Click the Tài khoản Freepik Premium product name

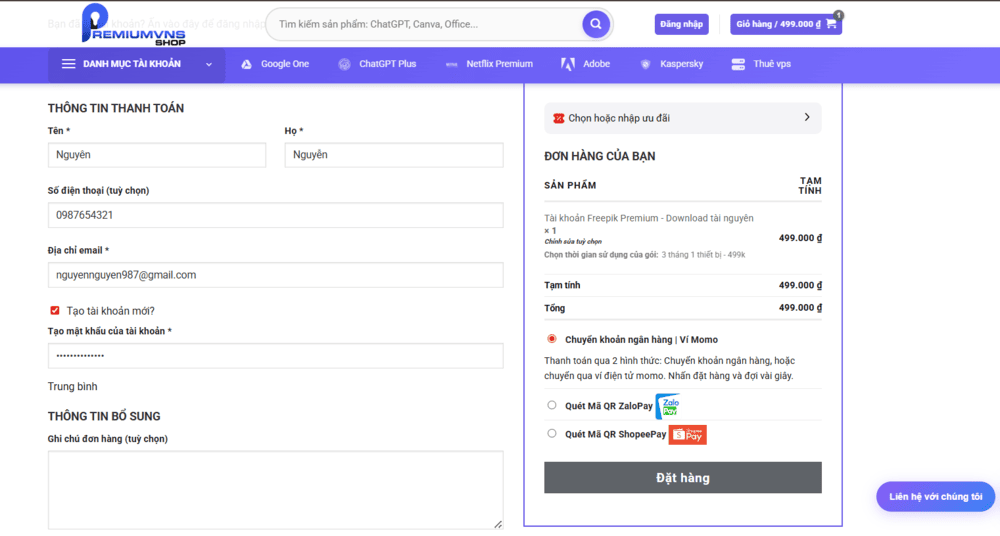click(649, 218)
